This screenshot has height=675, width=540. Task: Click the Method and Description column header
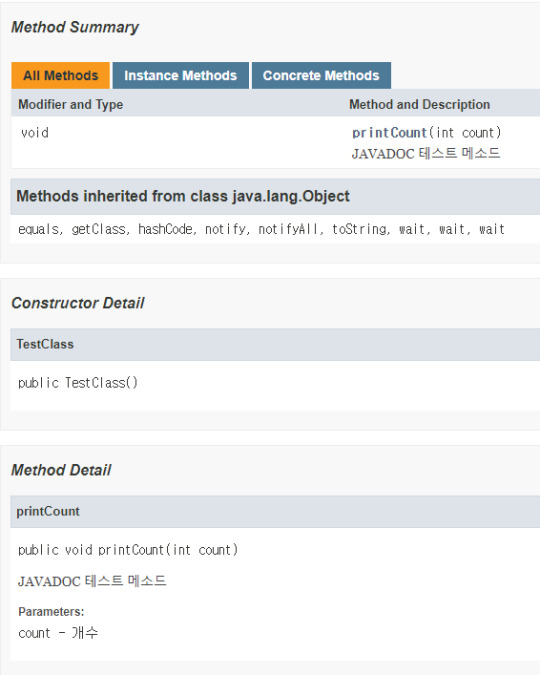[x=419, y=104]
